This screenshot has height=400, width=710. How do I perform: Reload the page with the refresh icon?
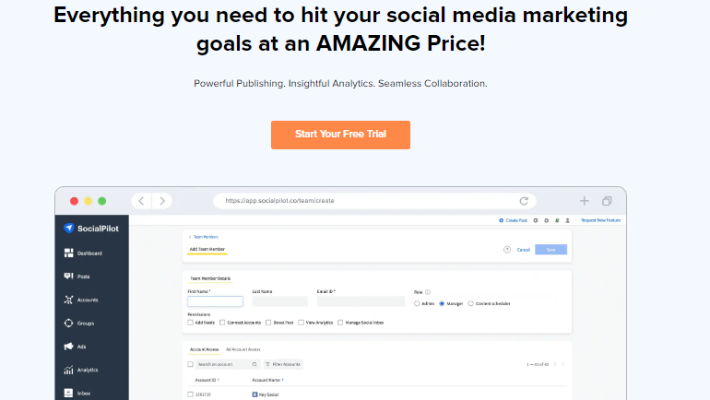click(x=524, y=201)
